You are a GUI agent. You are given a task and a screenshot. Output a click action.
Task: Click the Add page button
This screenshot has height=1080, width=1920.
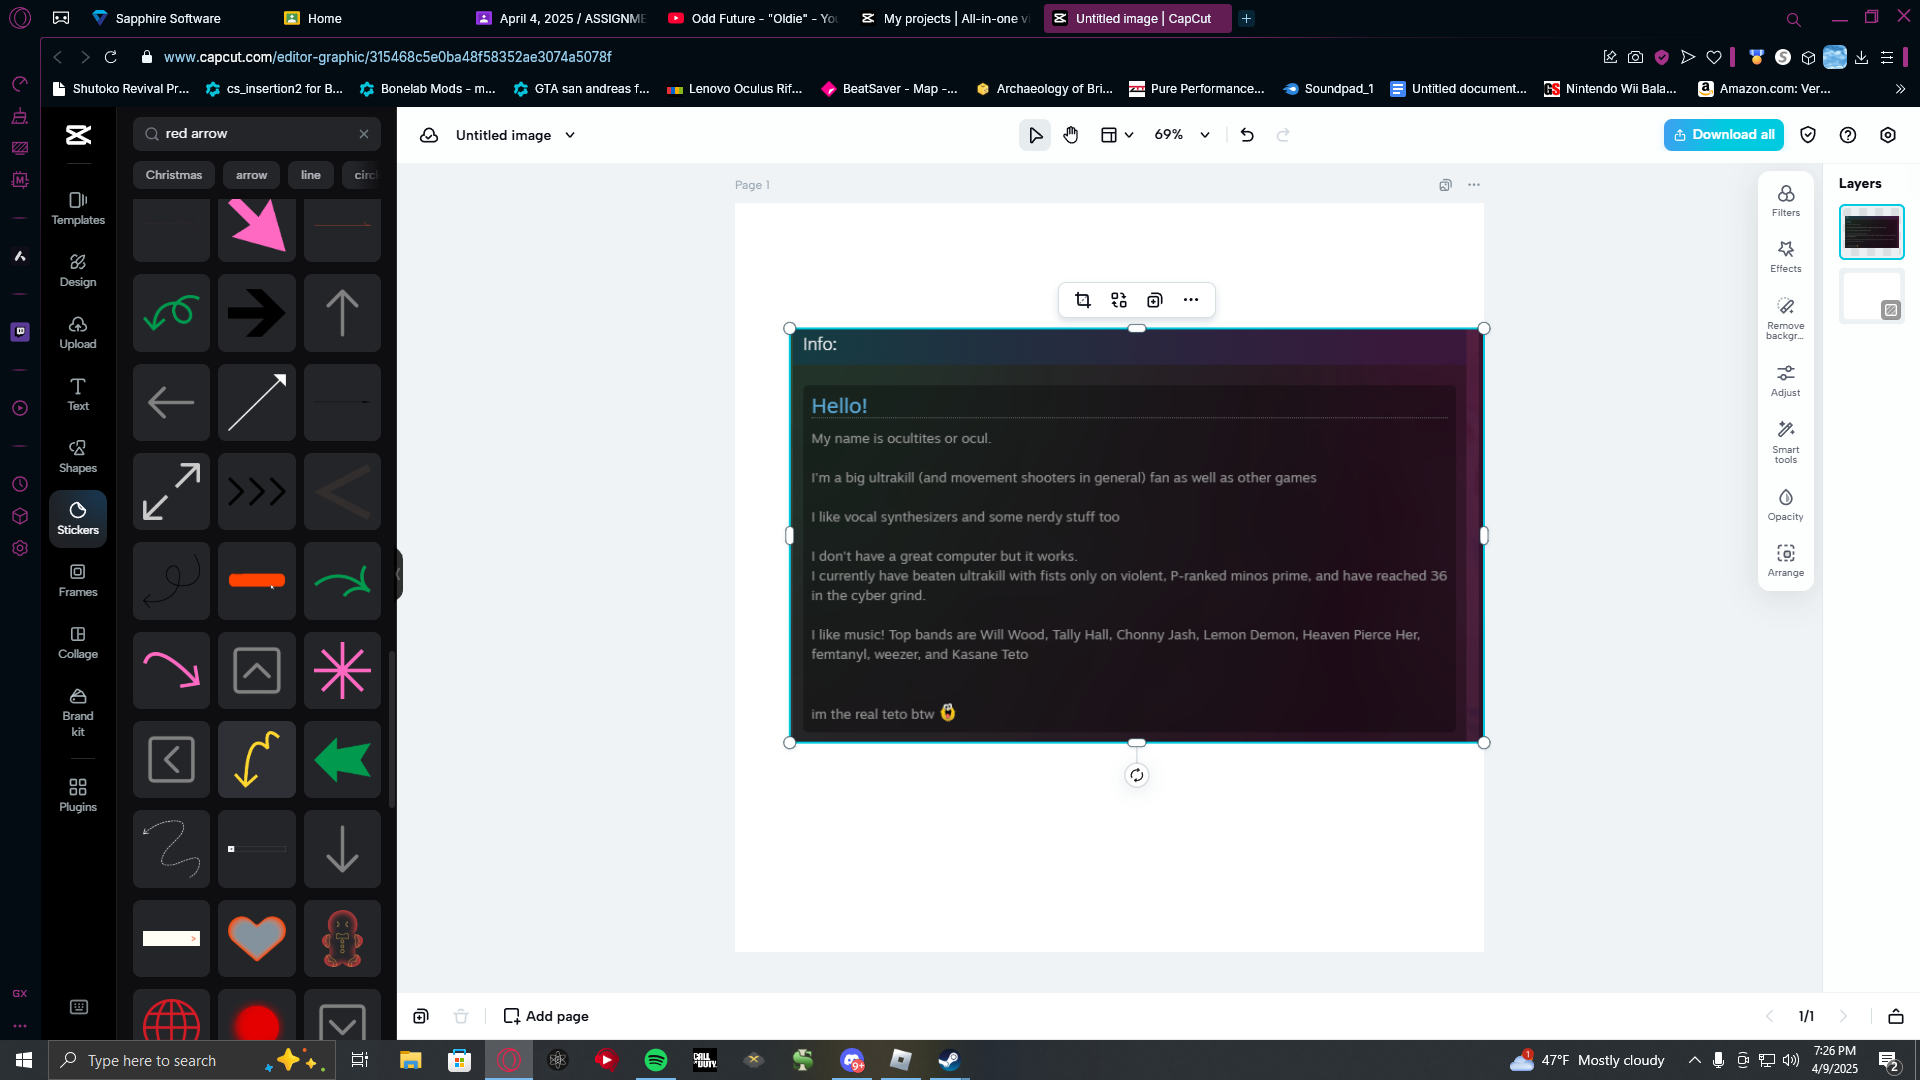click(x=546, y=1016)
